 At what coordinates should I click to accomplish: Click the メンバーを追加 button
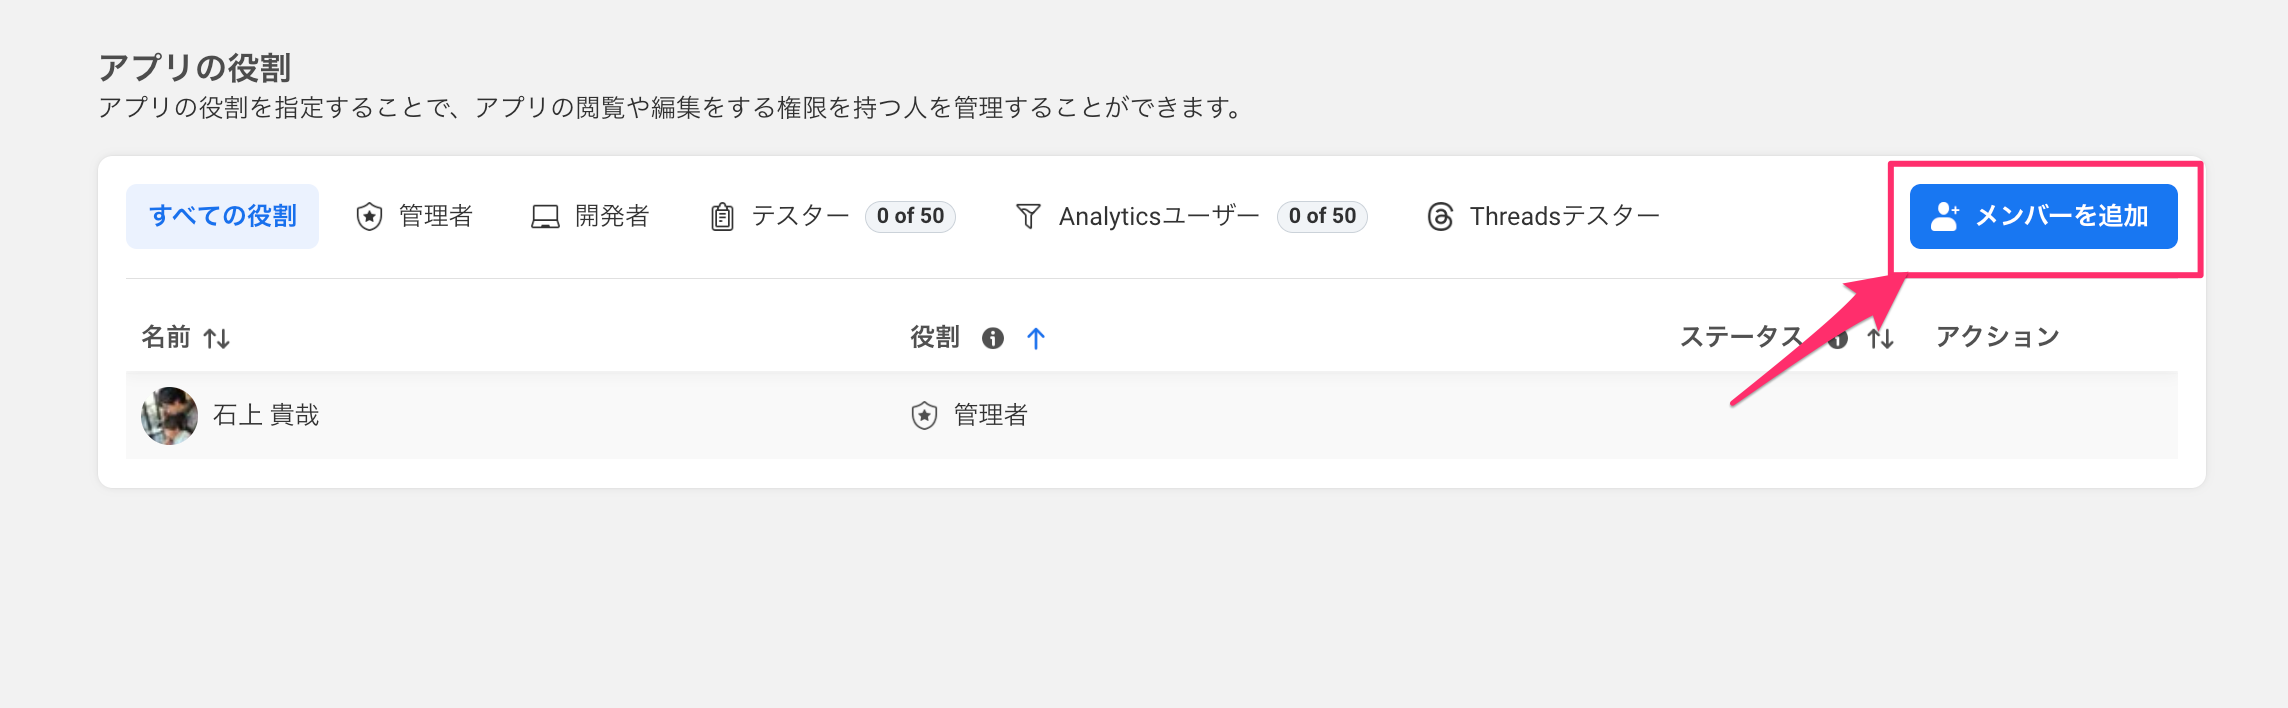pyautogui.click(x=2042, y=216)
